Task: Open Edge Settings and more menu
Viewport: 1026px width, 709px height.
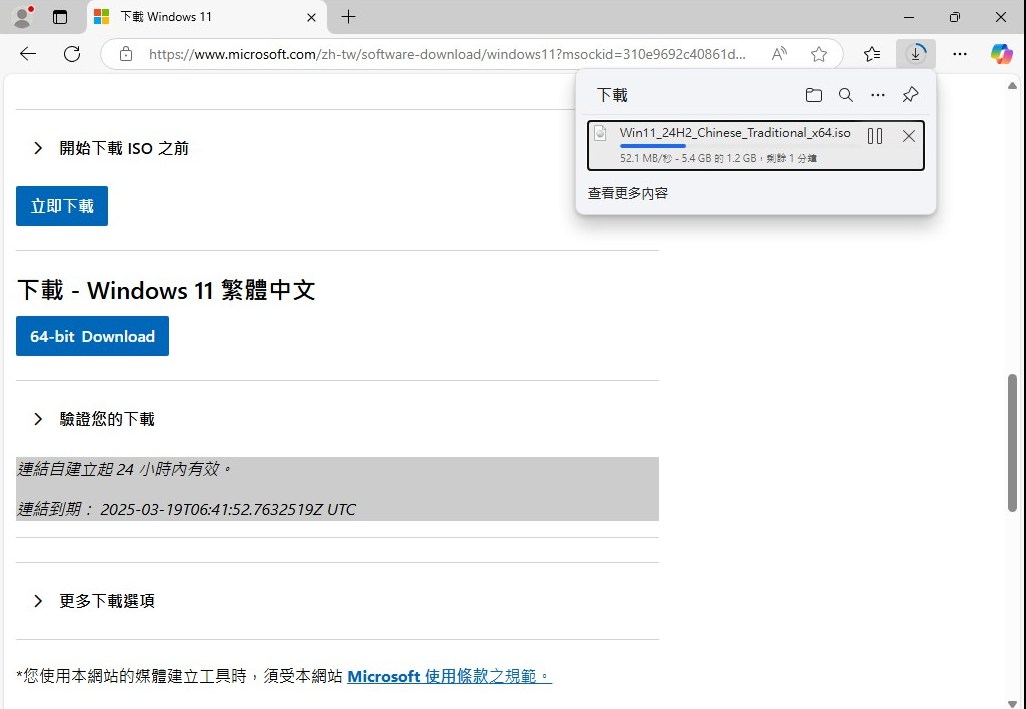Action: 959,54
